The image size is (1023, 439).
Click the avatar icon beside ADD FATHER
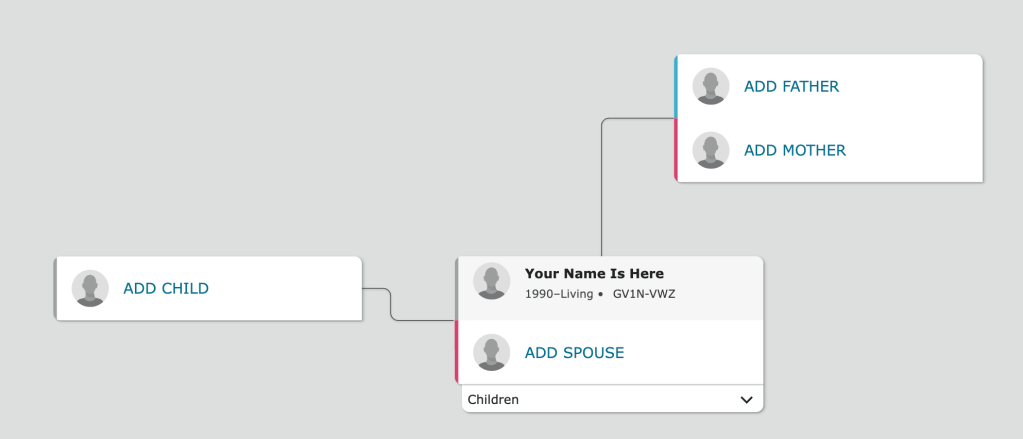pos(711,86)
